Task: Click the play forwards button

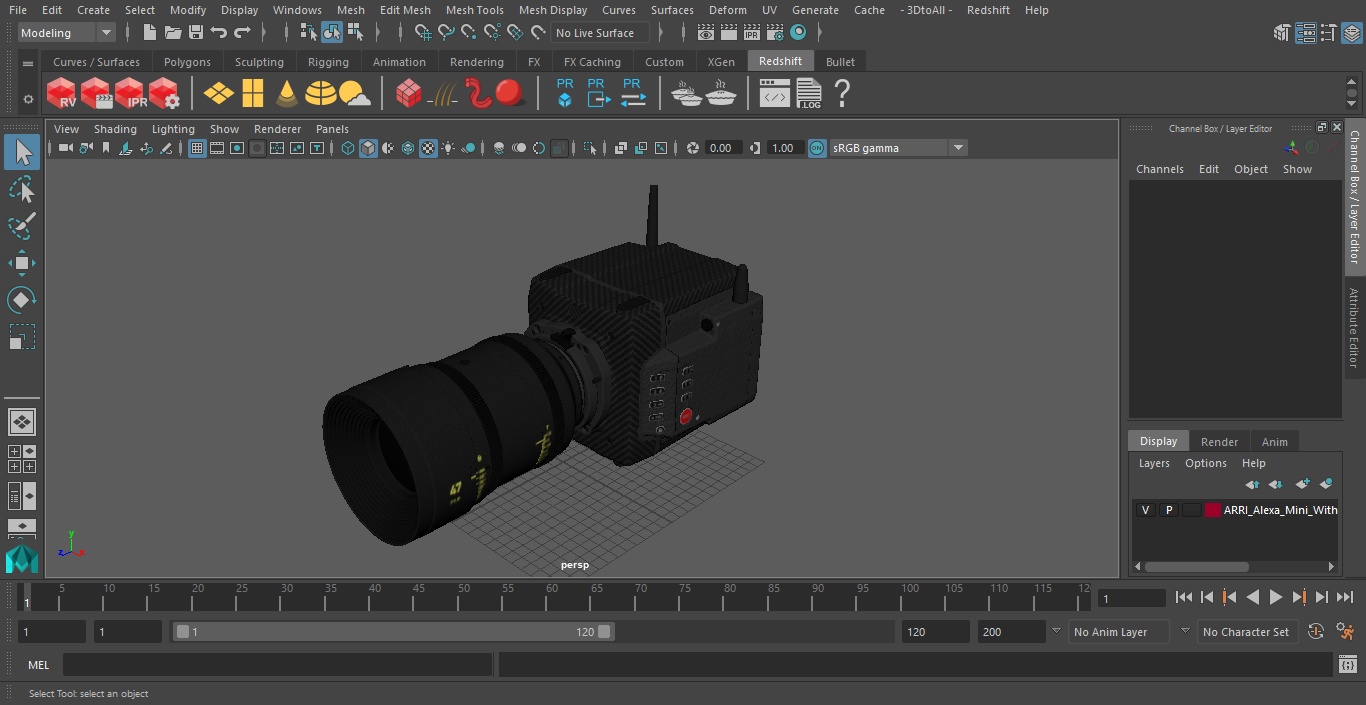Action: tap(1276, 597)
